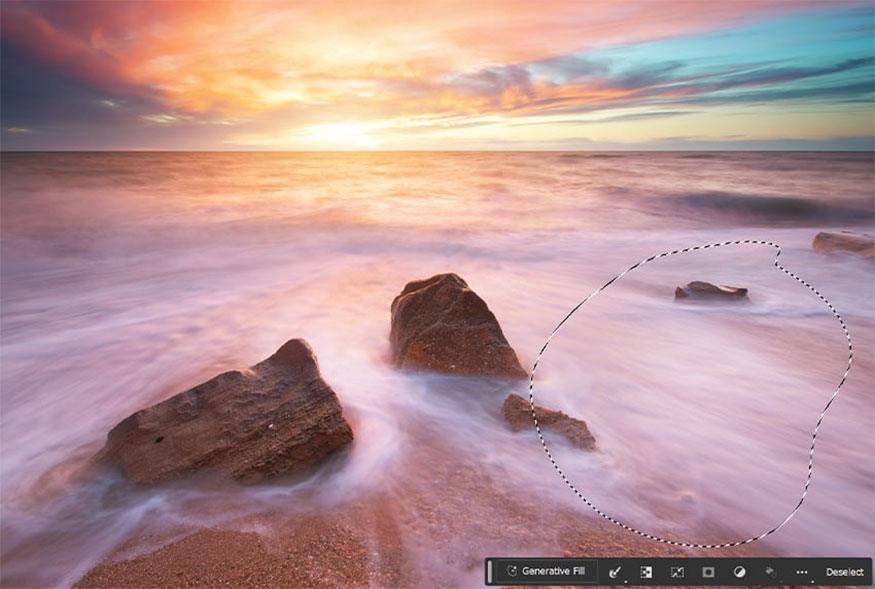Open the Modify Selection brush icon

615,572
